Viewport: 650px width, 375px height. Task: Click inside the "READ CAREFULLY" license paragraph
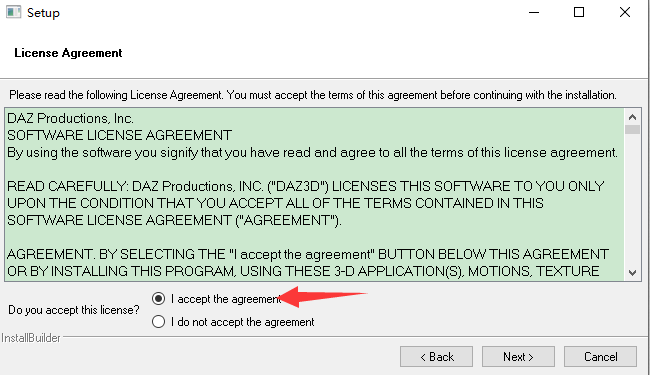tap(306, 203)
